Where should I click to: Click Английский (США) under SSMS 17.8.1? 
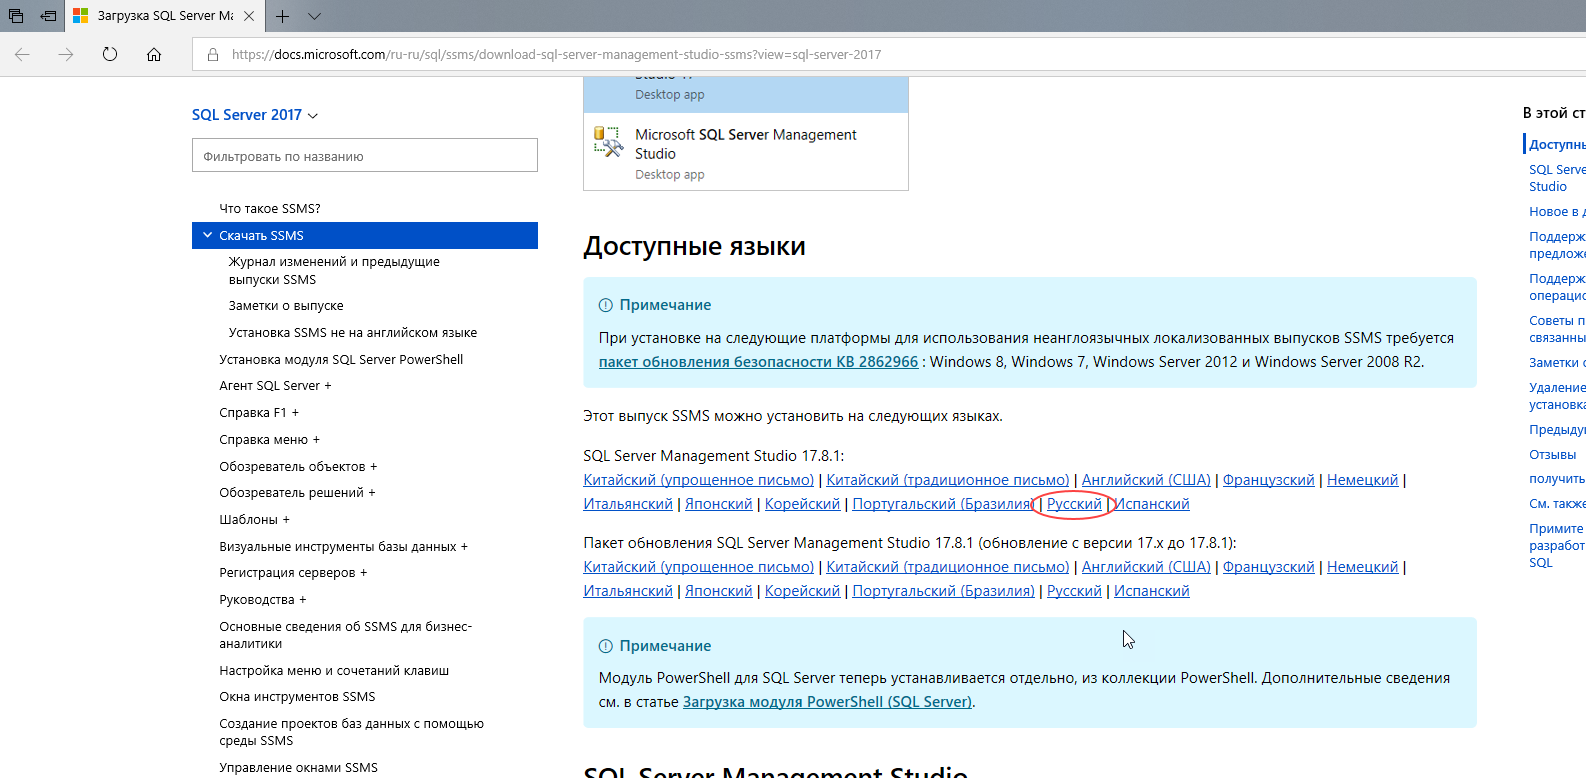[1146, 480]
